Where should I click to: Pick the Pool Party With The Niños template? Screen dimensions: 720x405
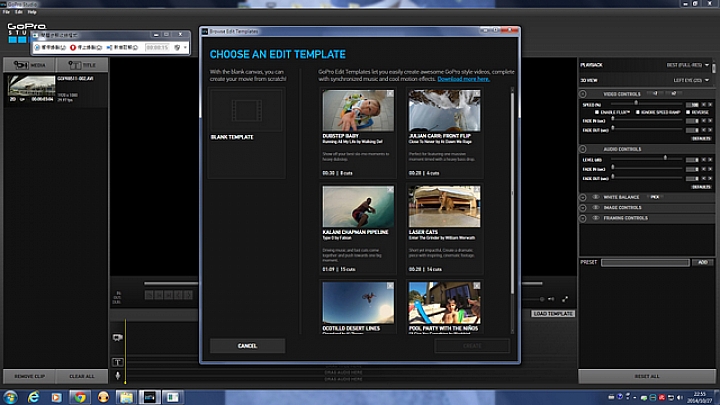tap(444, 303)
